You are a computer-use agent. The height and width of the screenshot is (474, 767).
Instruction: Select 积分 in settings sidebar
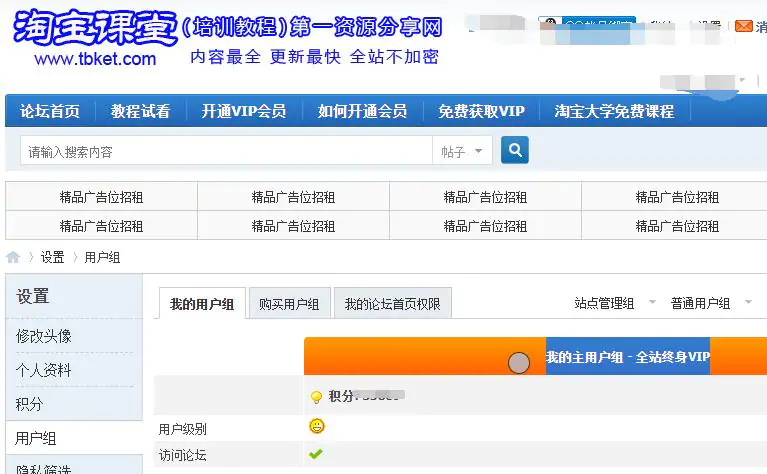click(29, 404)
